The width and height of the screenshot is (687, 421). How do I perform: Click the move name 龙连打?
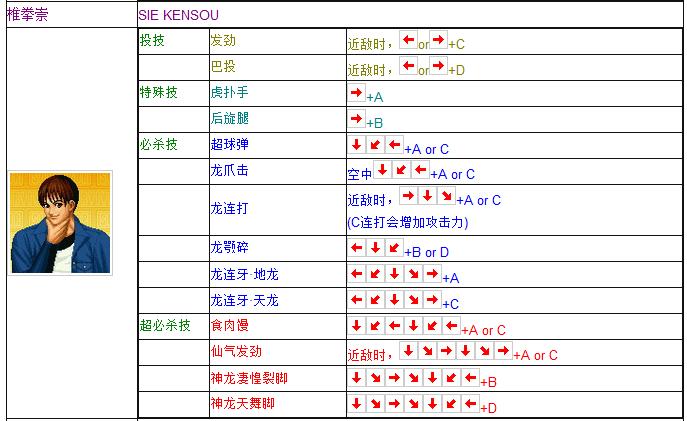point(230,209)
